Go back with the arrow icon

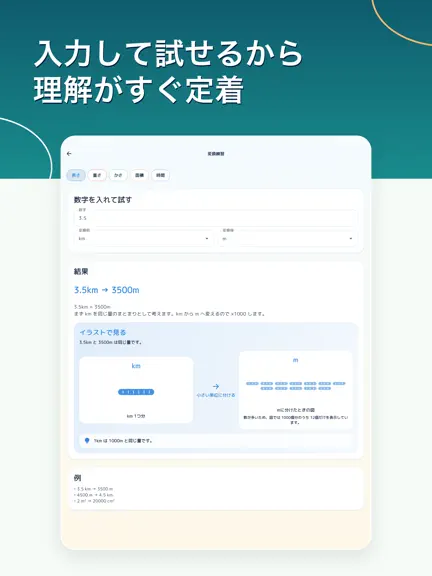[69, 154]
